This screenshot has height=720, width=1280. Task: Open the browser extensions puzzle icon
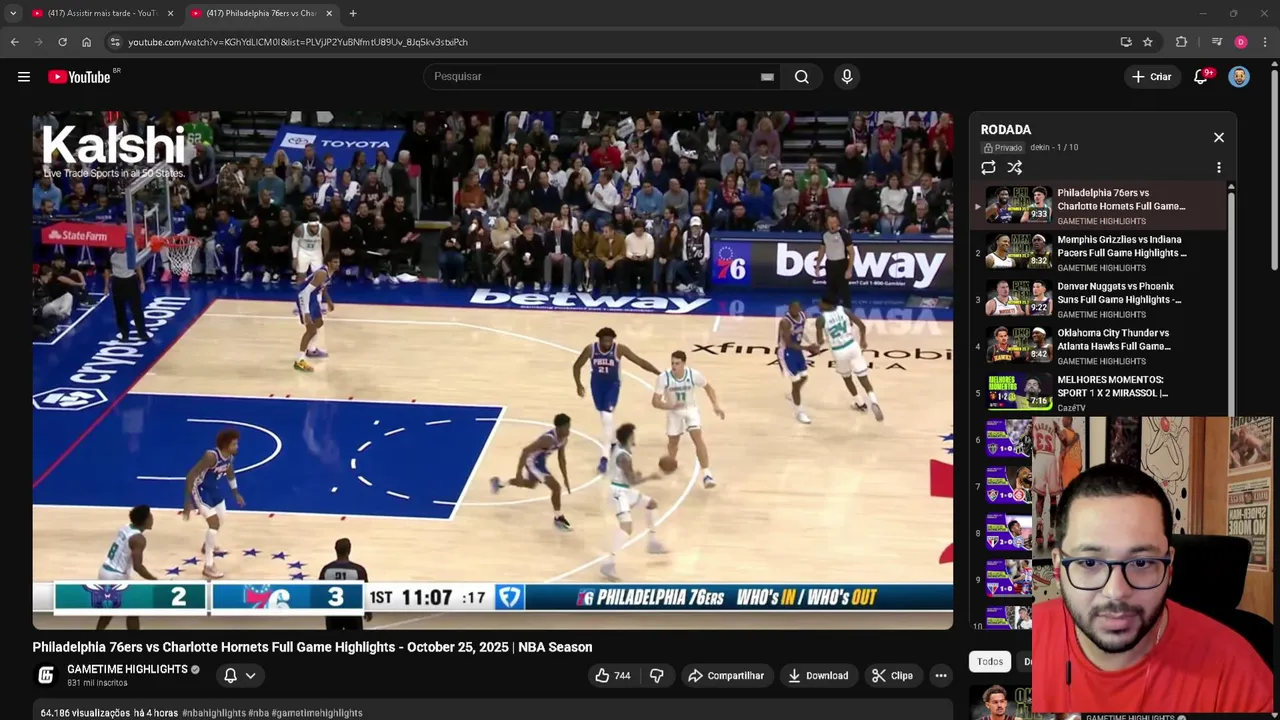click(1182, 42)
